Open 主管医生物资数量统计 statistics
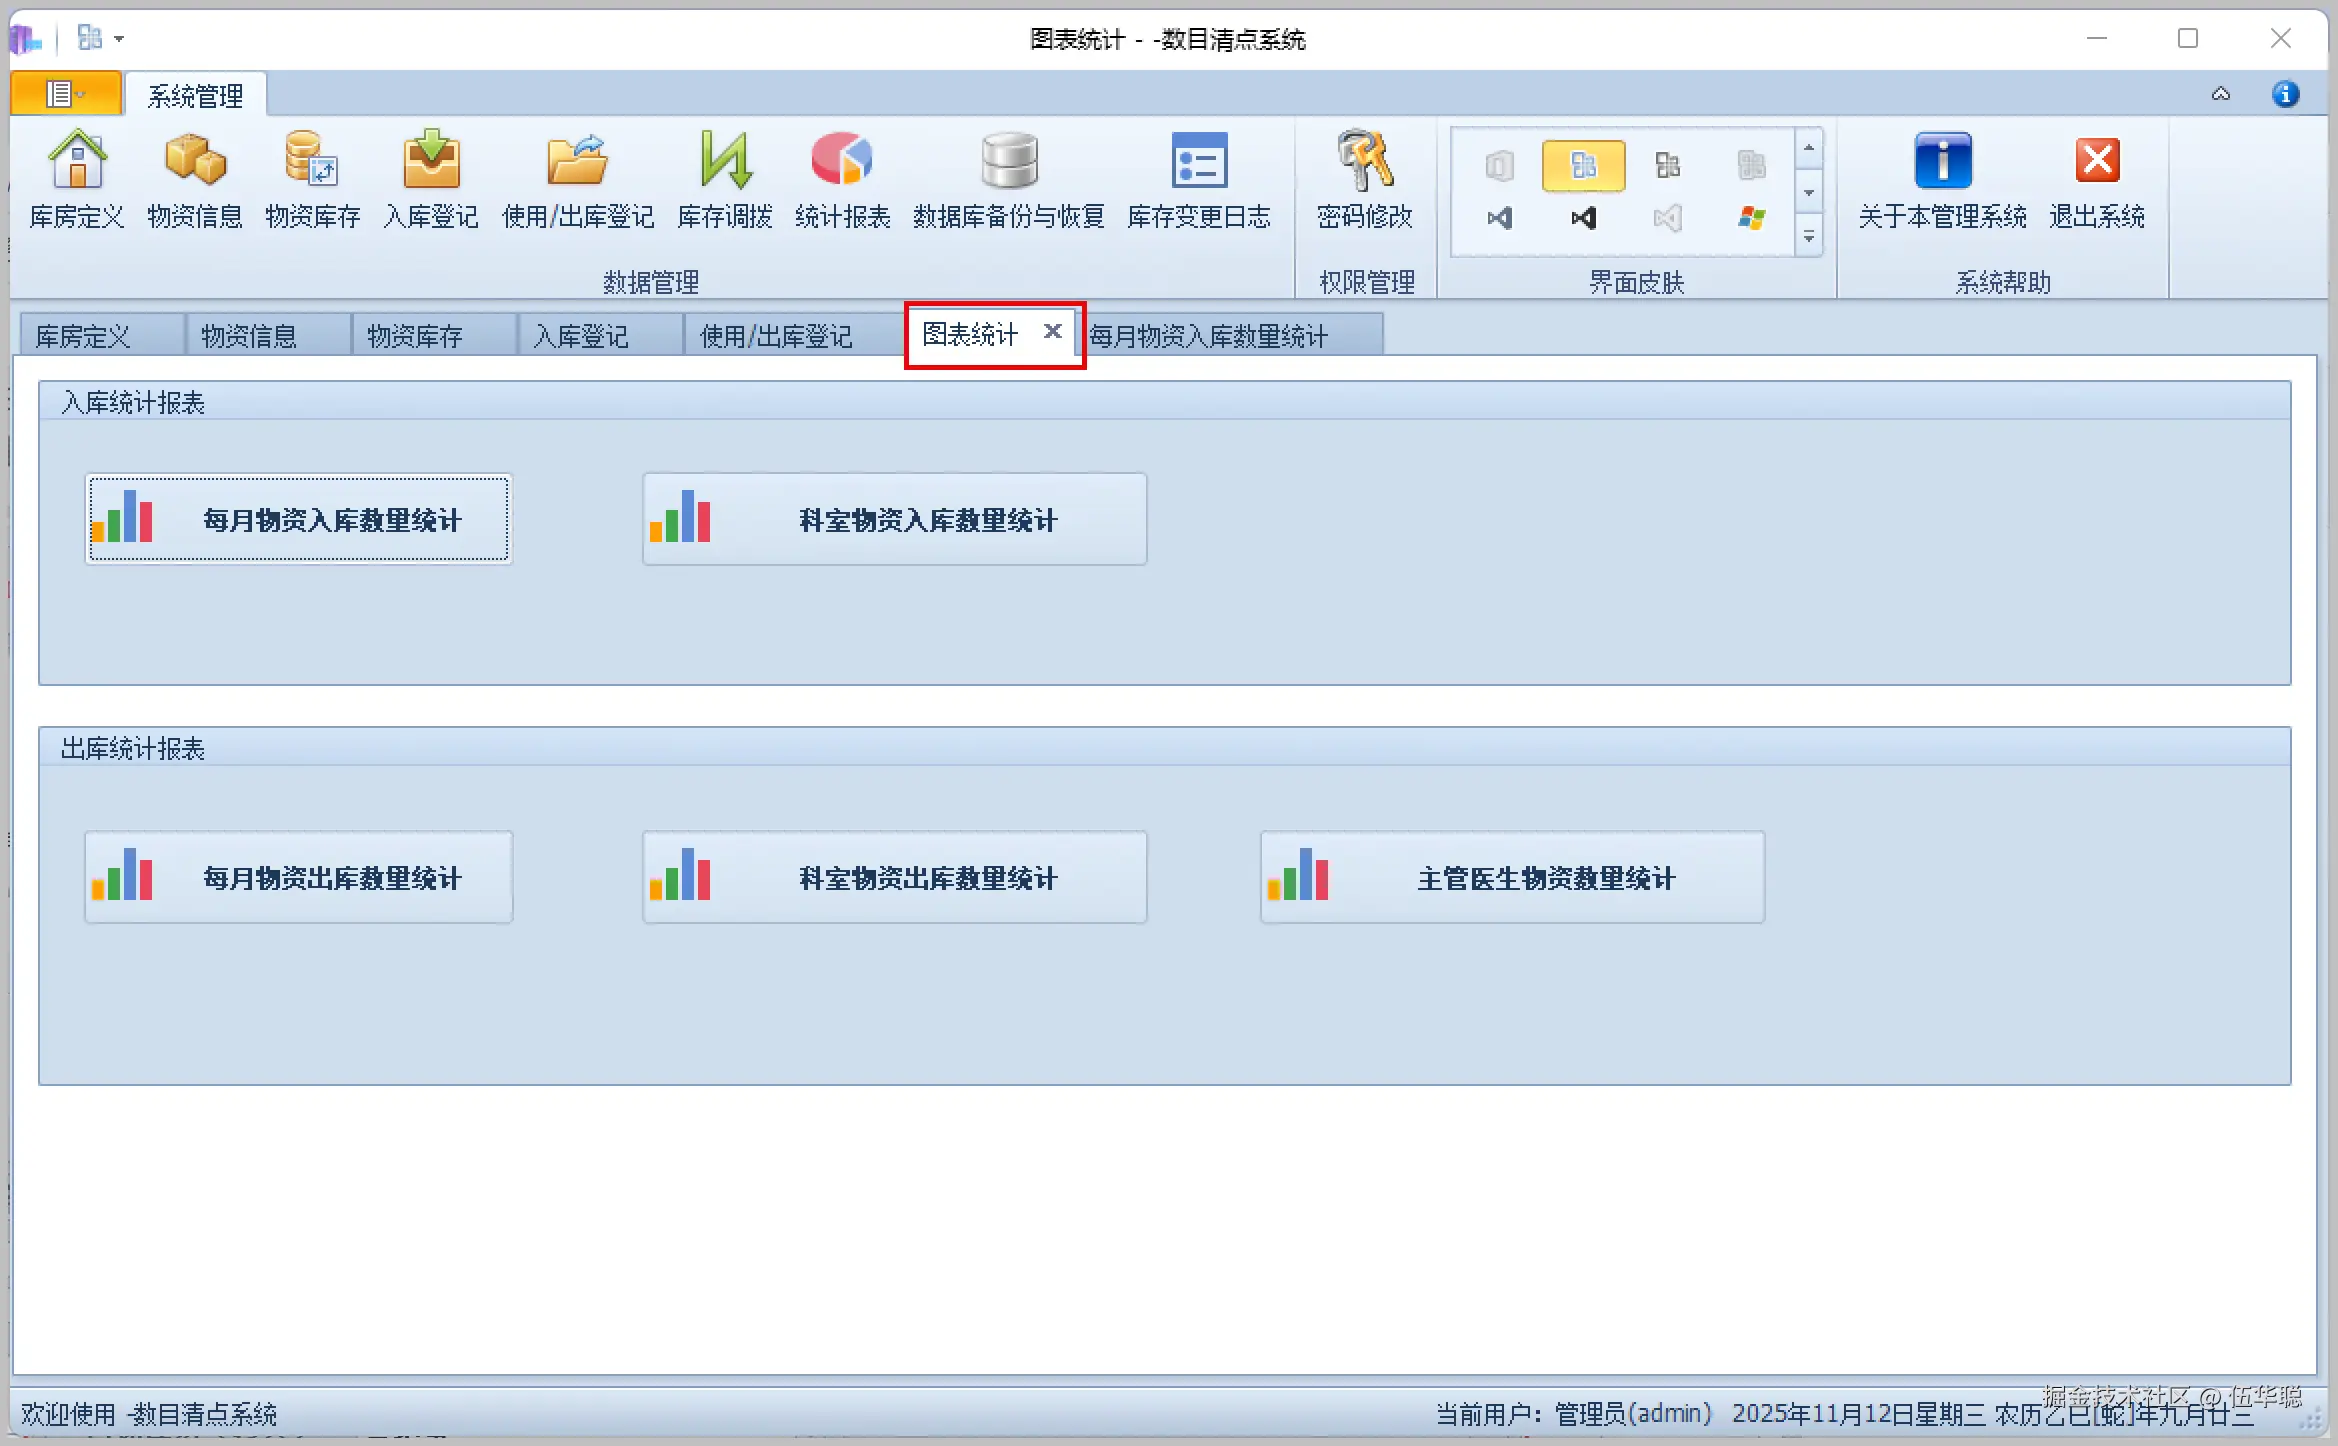Viewport: 2338px width, 1446px height. pyautogui.click(x=1512, y=877)
